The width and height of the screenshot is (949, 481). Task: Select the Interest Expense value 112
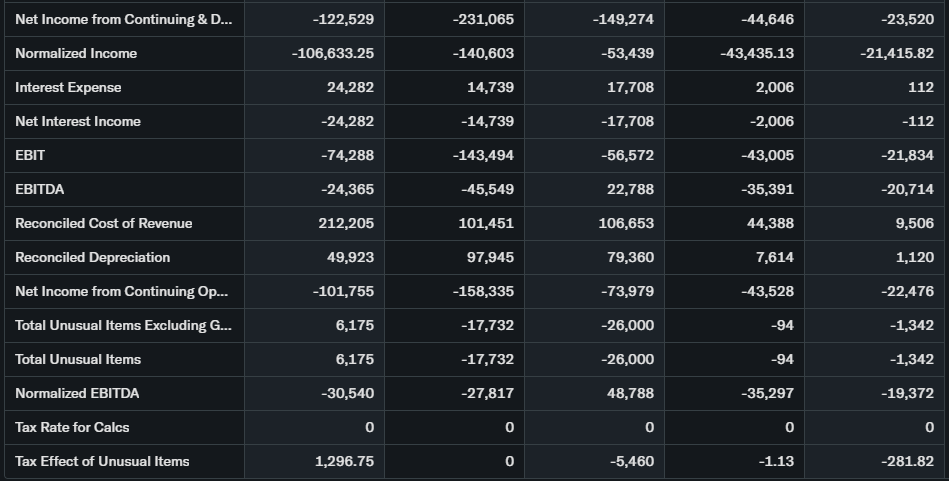click(x=921, y=87)
